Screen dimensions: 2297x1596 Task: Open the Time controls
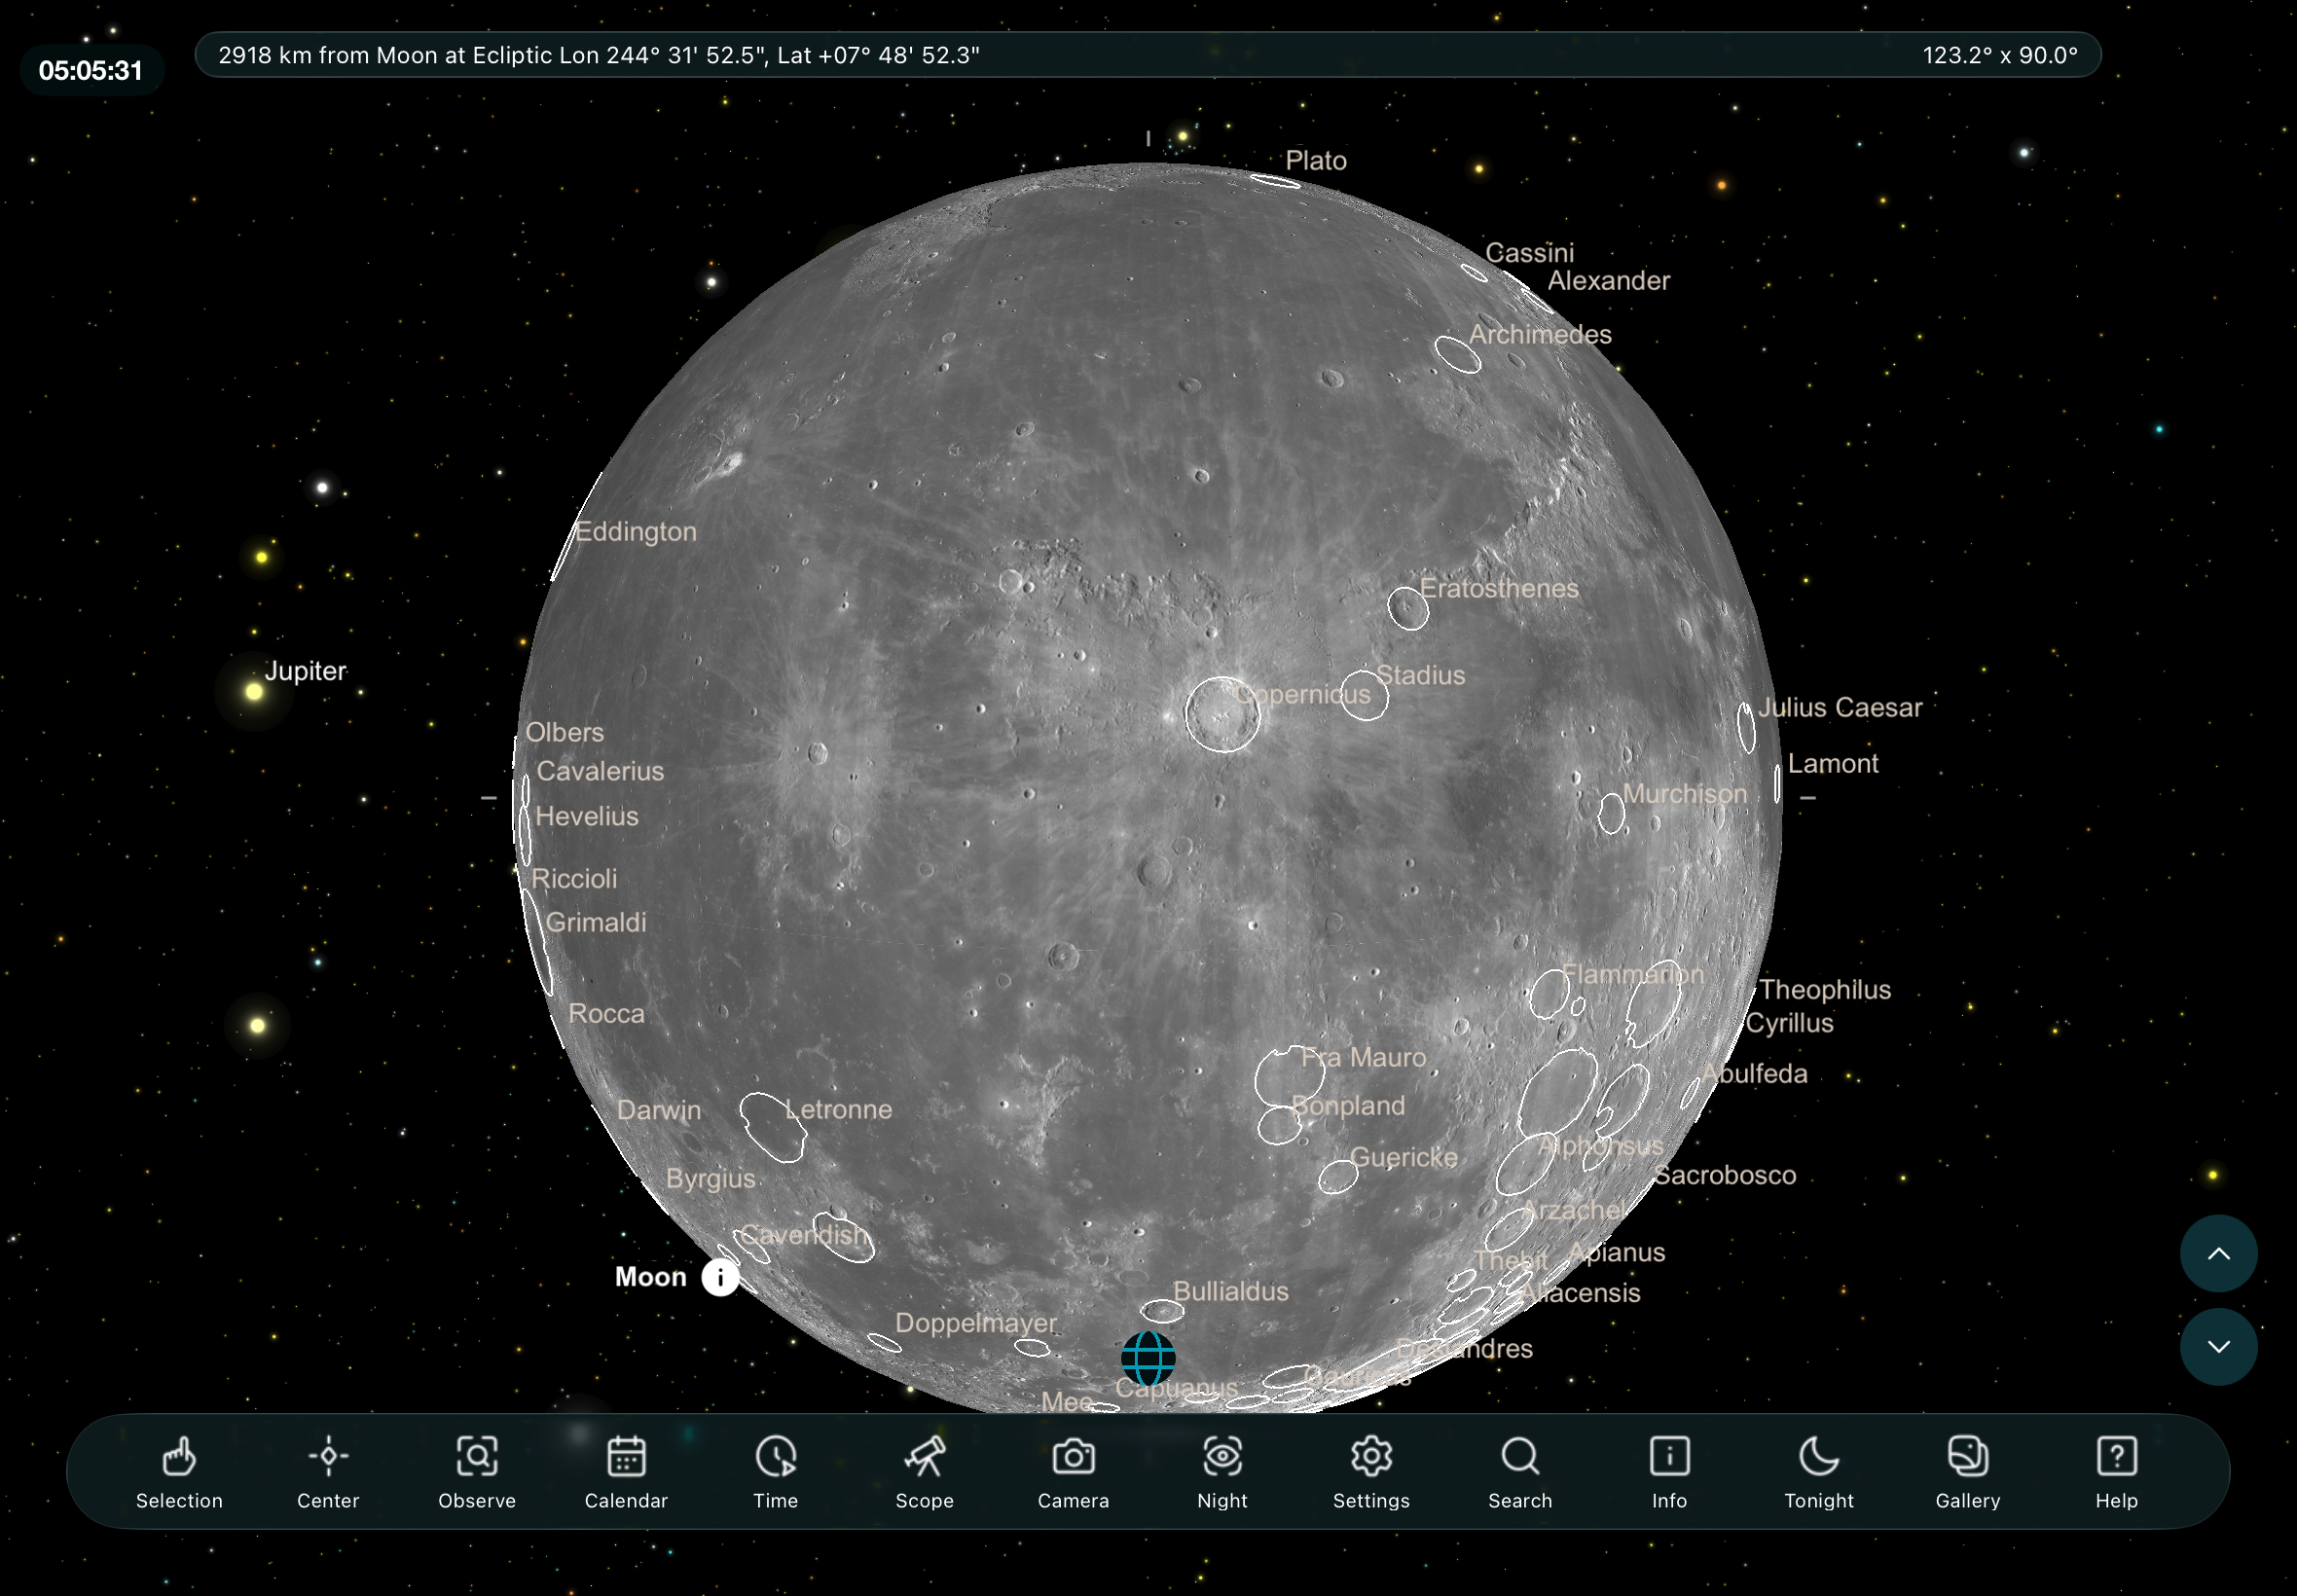click(x=775, y=1470)
